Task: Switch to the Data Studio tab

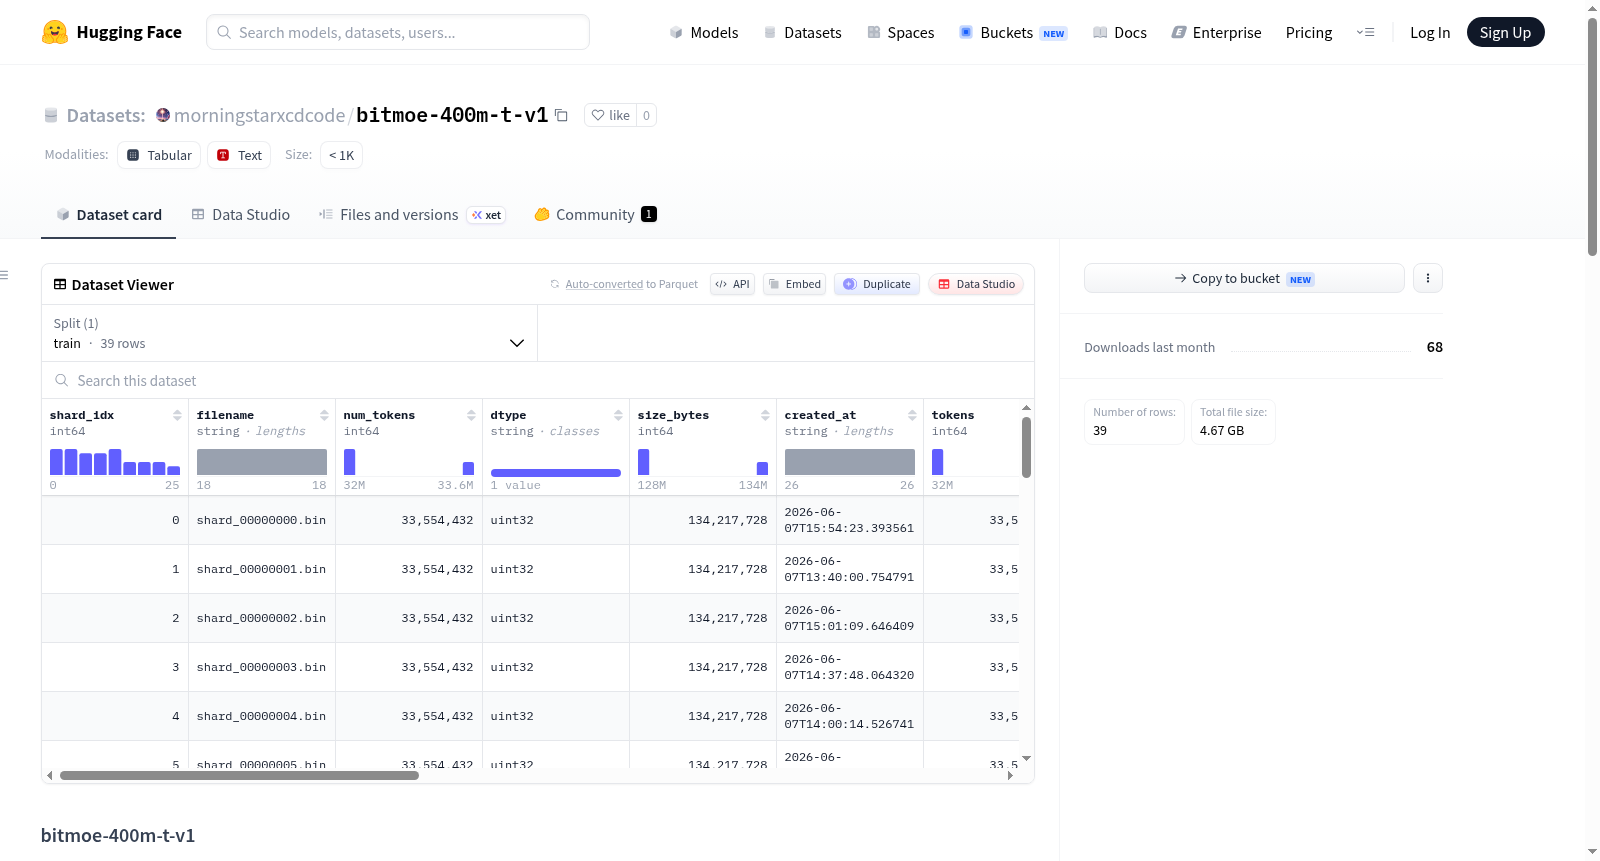Action: coord(241,215)
